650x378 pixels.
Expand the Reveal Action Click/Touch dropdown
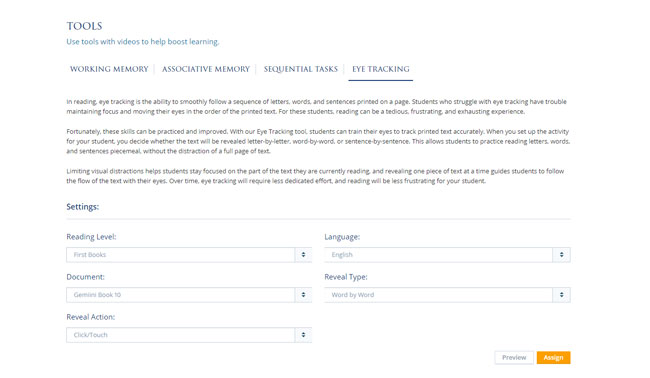[x=189, y=335]
